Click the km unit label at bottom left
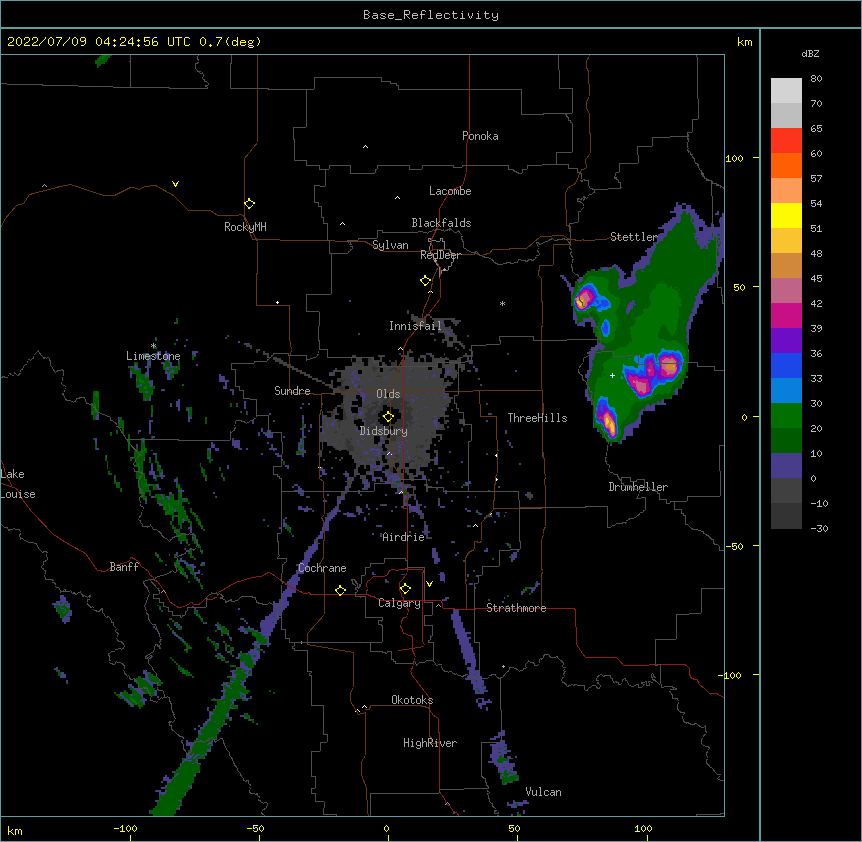Viewport: 862px width, 842px height. point(15,830)
